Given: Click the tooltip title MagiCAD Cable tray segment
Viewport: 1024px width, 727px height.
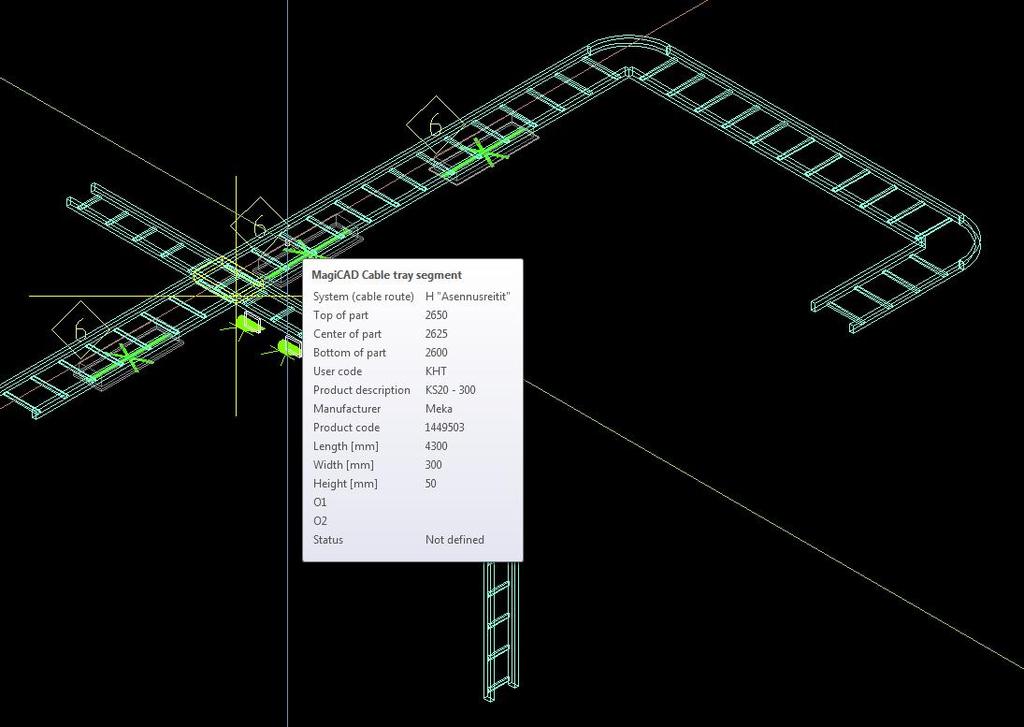Looking at the screenshot, I should (387, 275).
